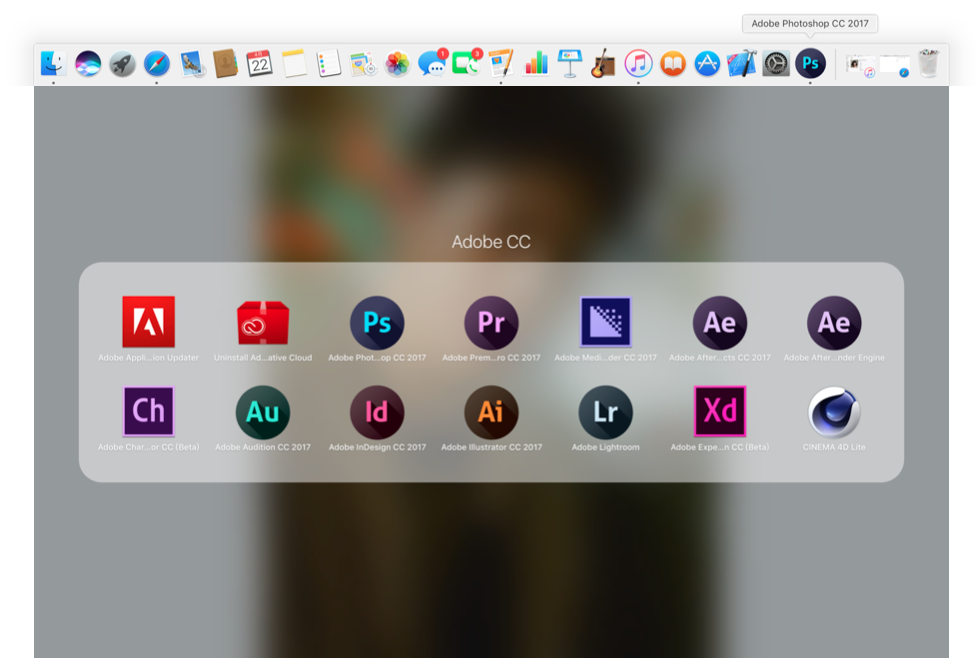Restore the minimized iTunes window in Dock
Image resolution: width=979 pixels, height=664 pixels.
pyautogui.click(x=861, y=65)
